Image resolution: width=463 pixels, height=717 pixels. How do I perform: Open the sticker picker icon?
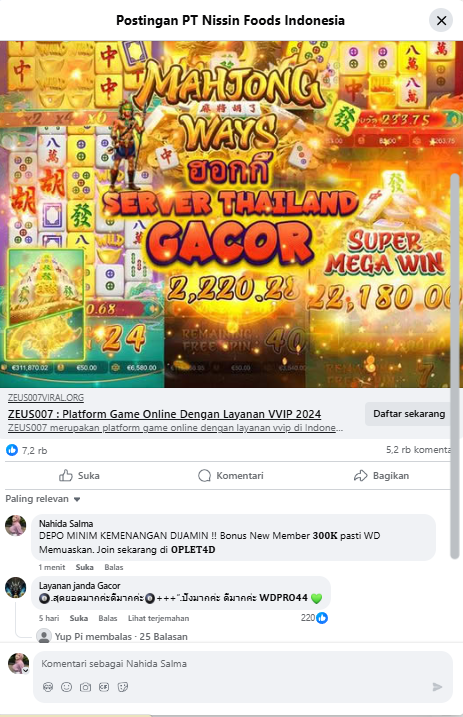tap(123, 687)
